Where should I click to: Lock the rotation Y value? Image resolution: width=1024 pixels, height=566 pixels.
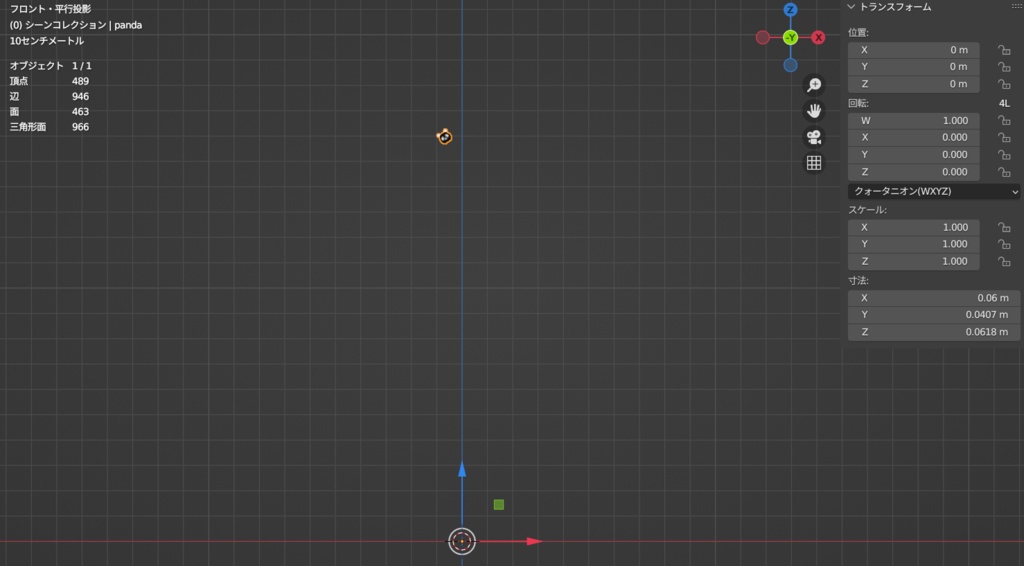click(1004, 155)
